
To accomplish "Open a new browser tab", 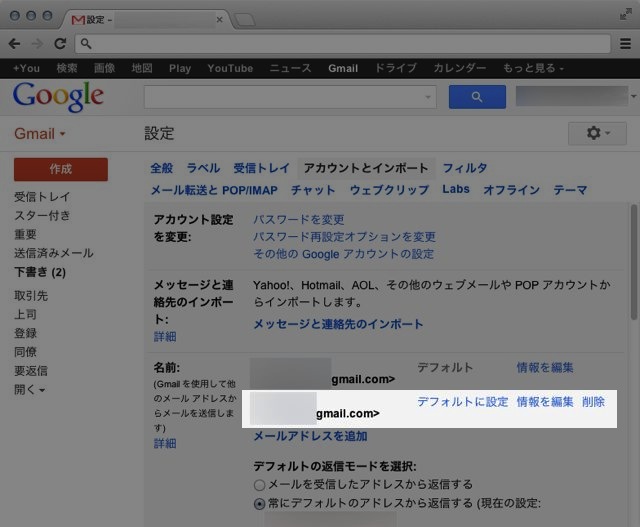I will [x=245, y=20].
